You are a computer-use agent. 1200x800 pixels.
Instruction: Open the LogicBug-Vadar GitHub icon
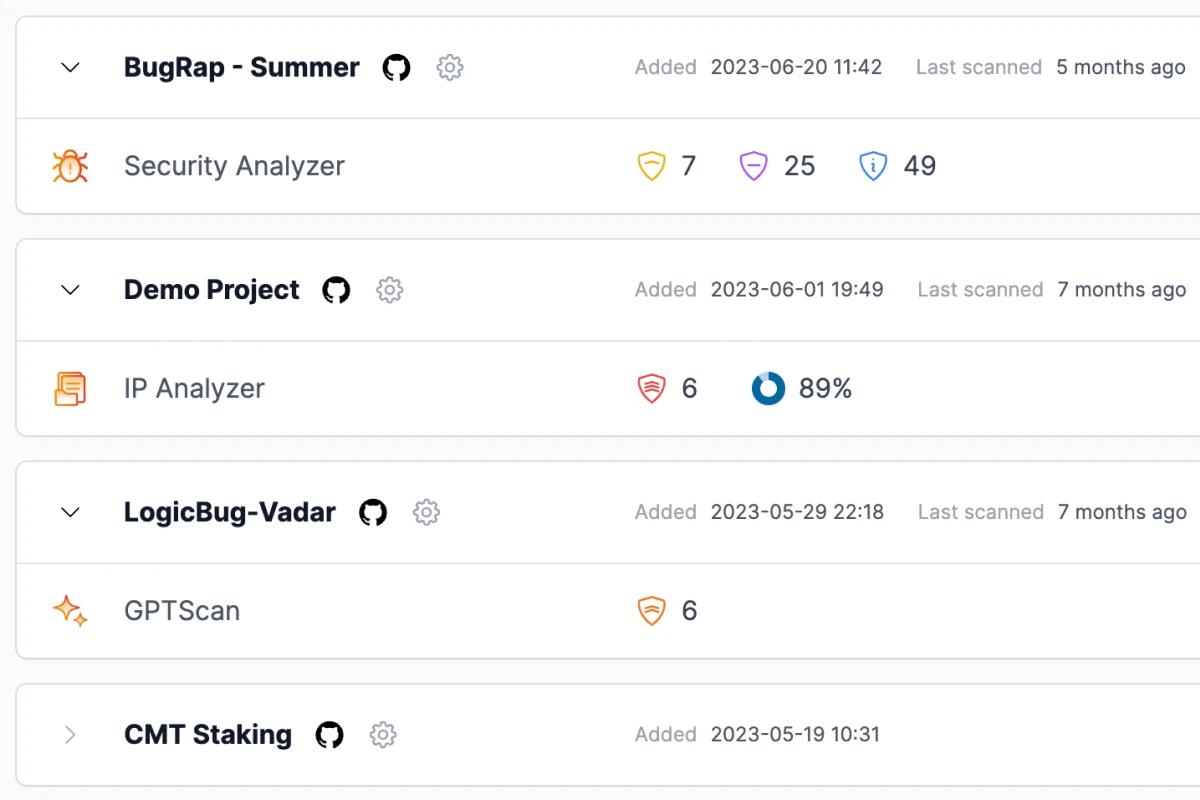373,512
